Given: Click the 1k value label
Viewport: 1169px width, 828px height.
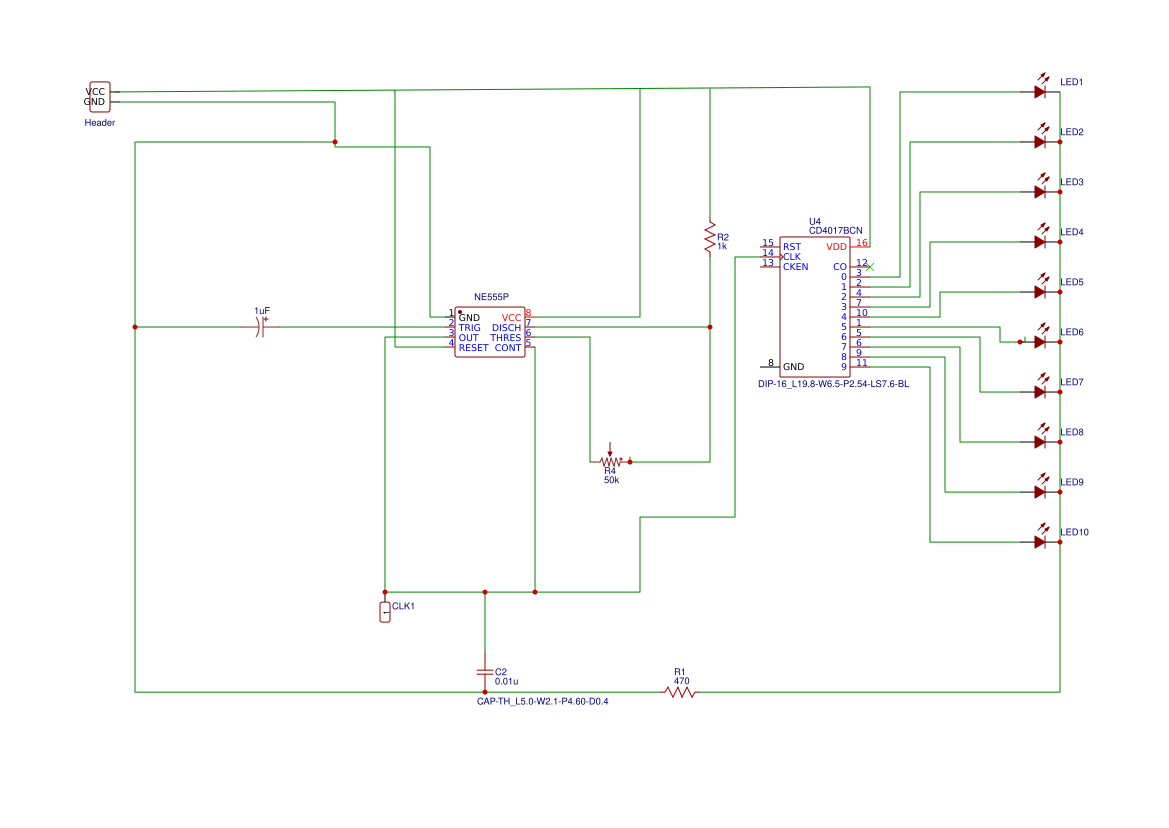Looking at the screenshot, I should click(x=722, y=246).
